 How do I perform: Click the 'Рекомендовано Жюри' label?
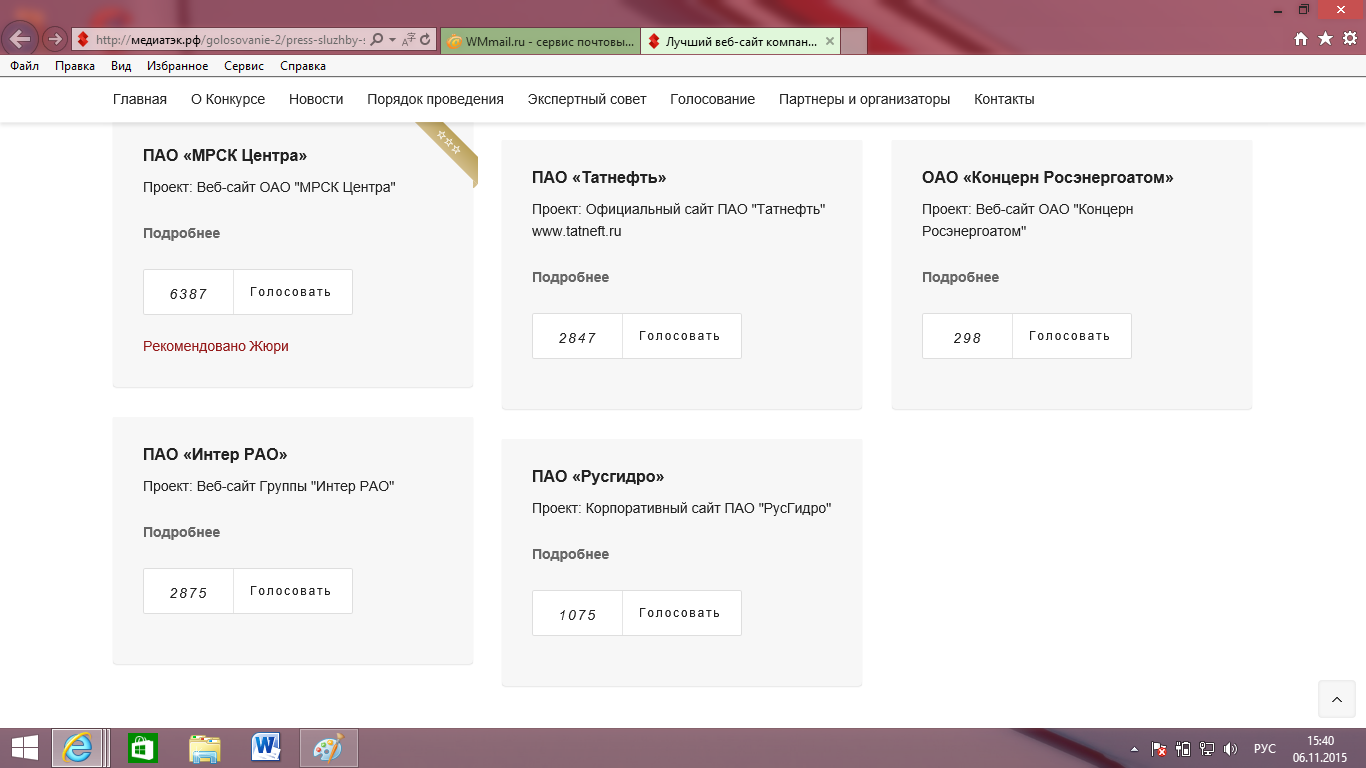tap(216, 346)
